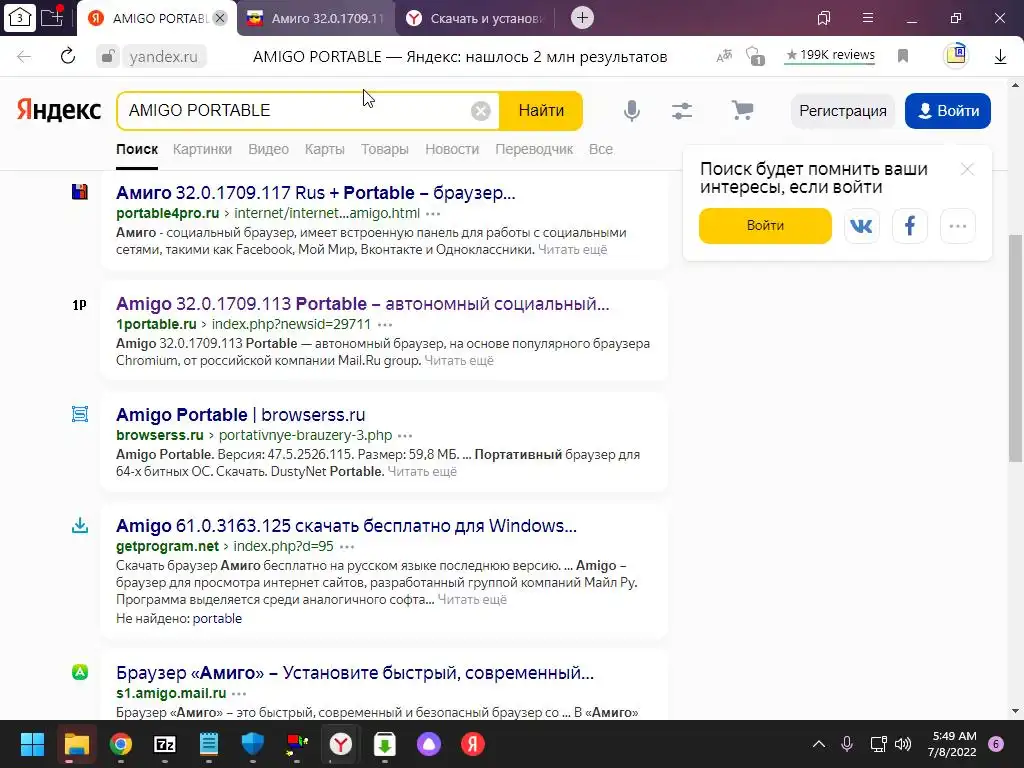Open the Амиго 32.0.1709.117 Rus + Portable result
This screenshot has width=1024, height=768.
pos(315,193)
